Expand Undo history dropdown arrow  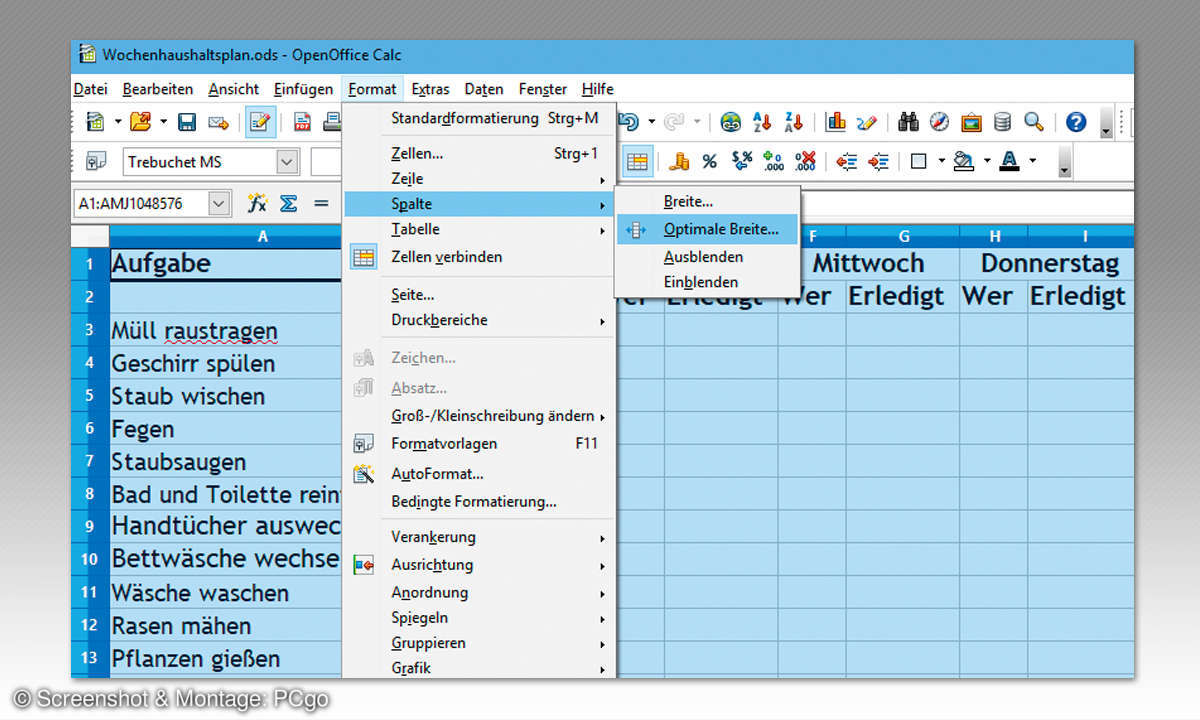651,122
